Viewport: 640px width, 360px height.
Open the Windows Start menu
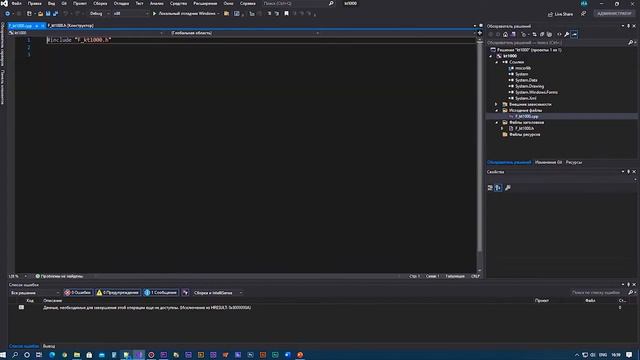click(4, 355)
